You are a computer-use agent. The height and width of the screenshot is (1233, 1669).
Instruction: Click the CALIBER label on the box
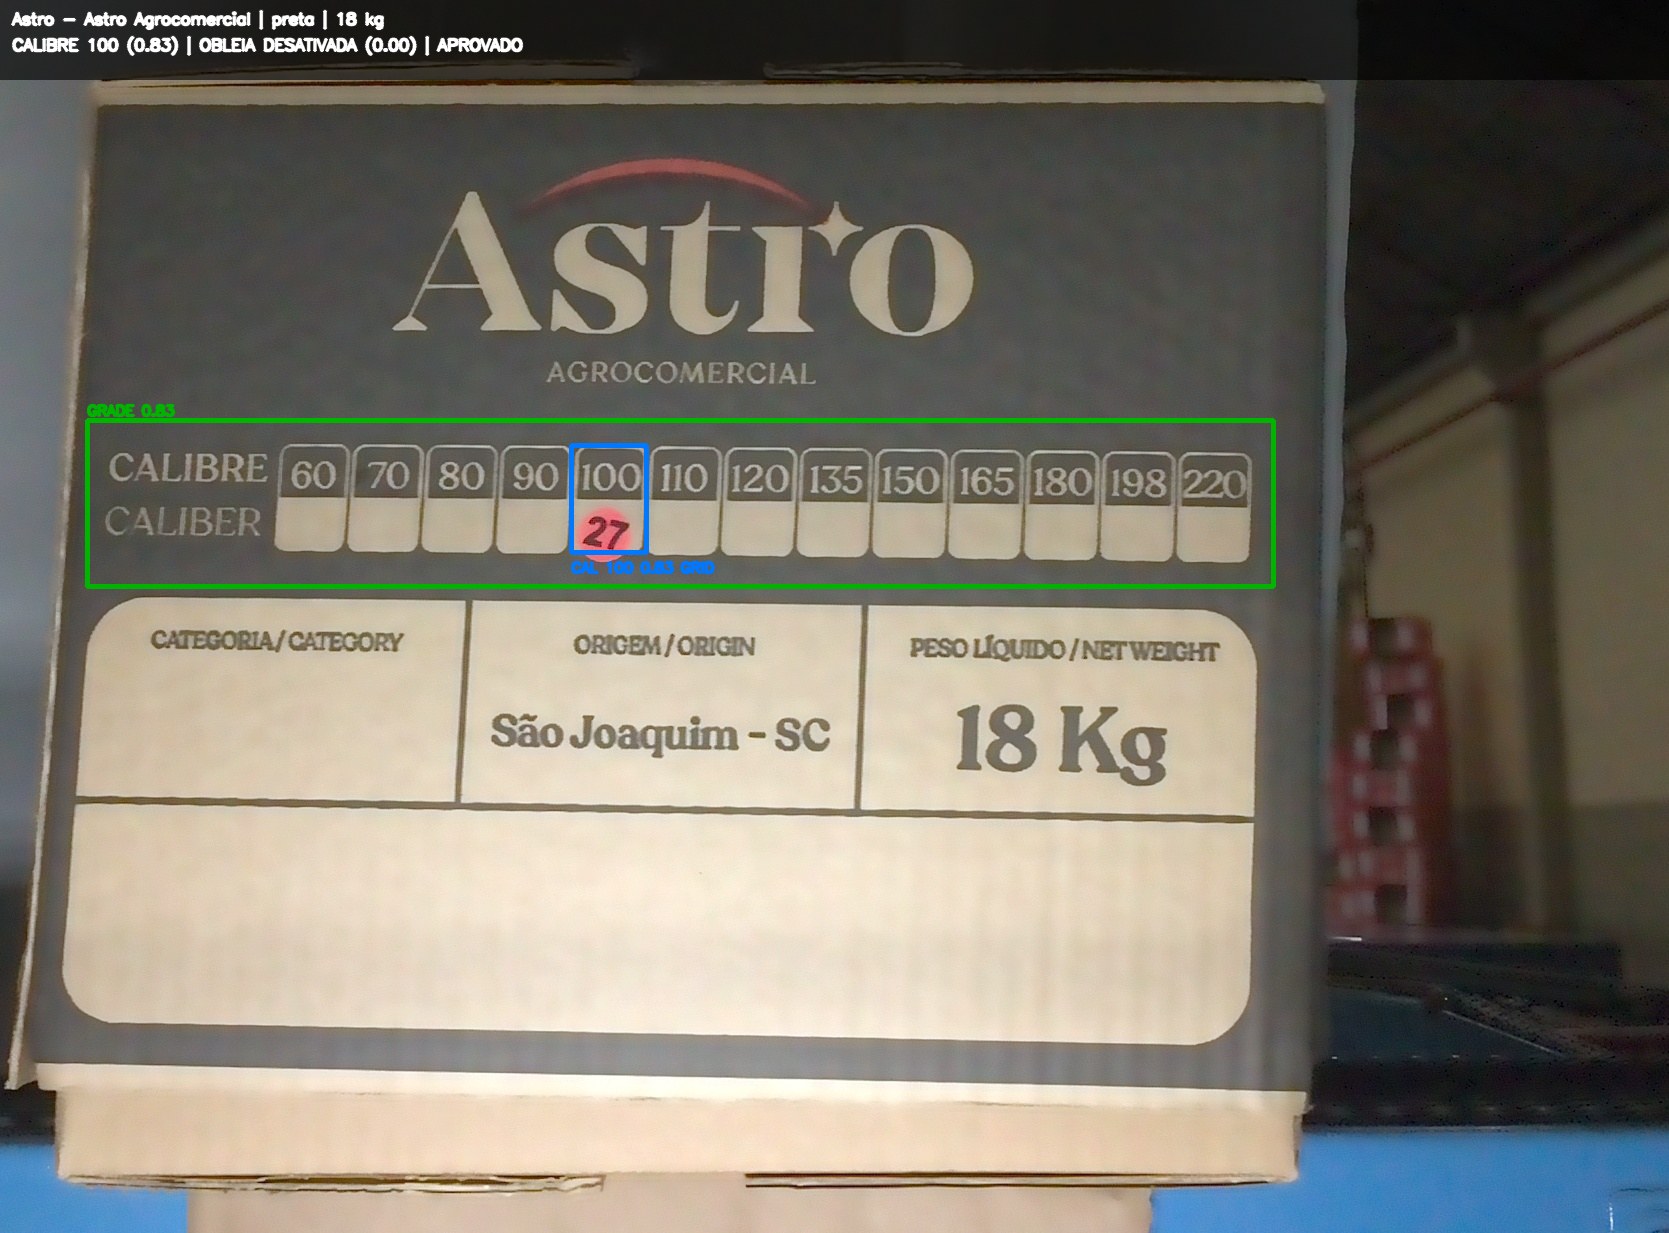183,521
